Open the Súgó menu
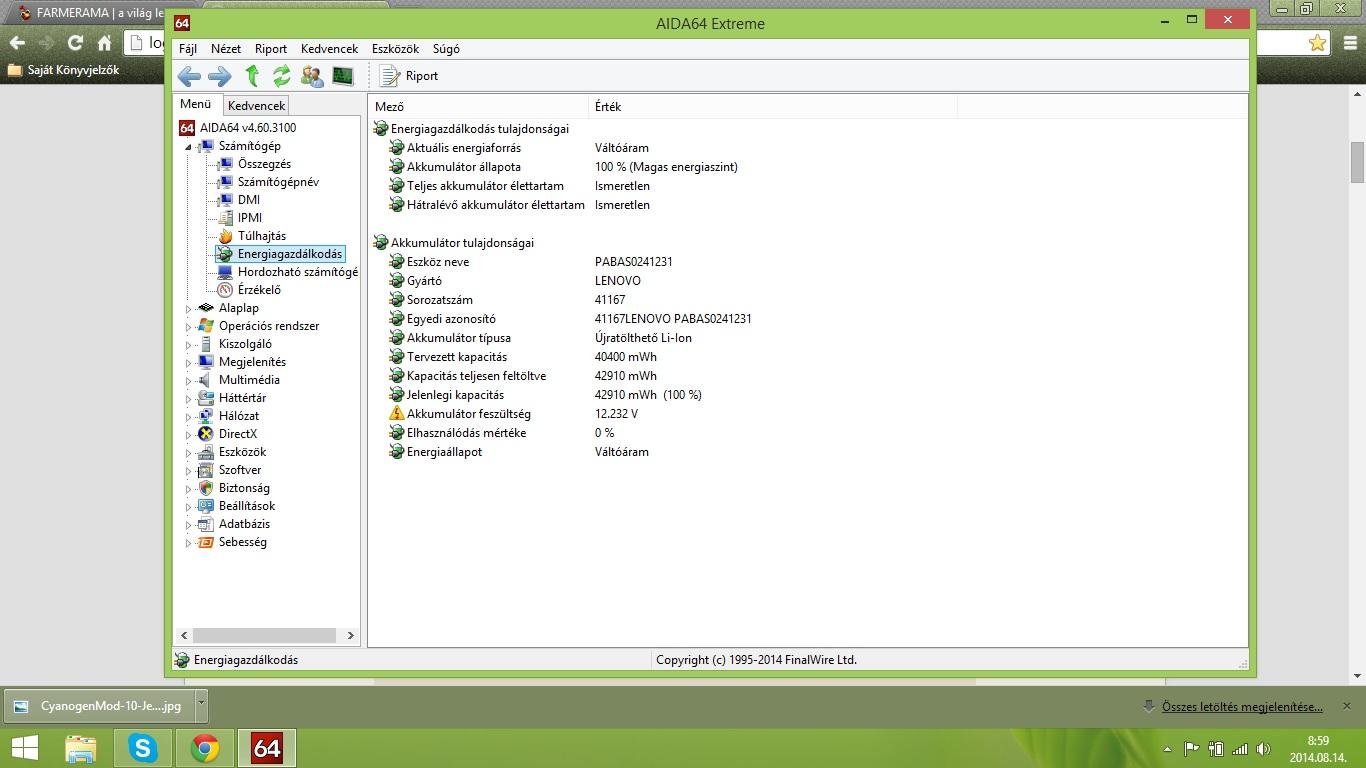Image resolution: width=1366 pixels, height=768 pixels. (446, 48)
